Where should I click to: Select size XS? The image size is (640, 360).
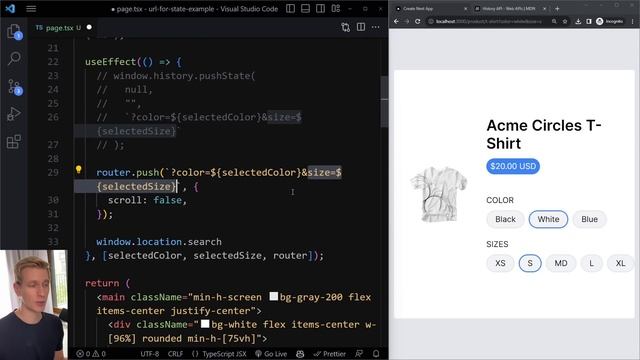(x=500, y=263)
